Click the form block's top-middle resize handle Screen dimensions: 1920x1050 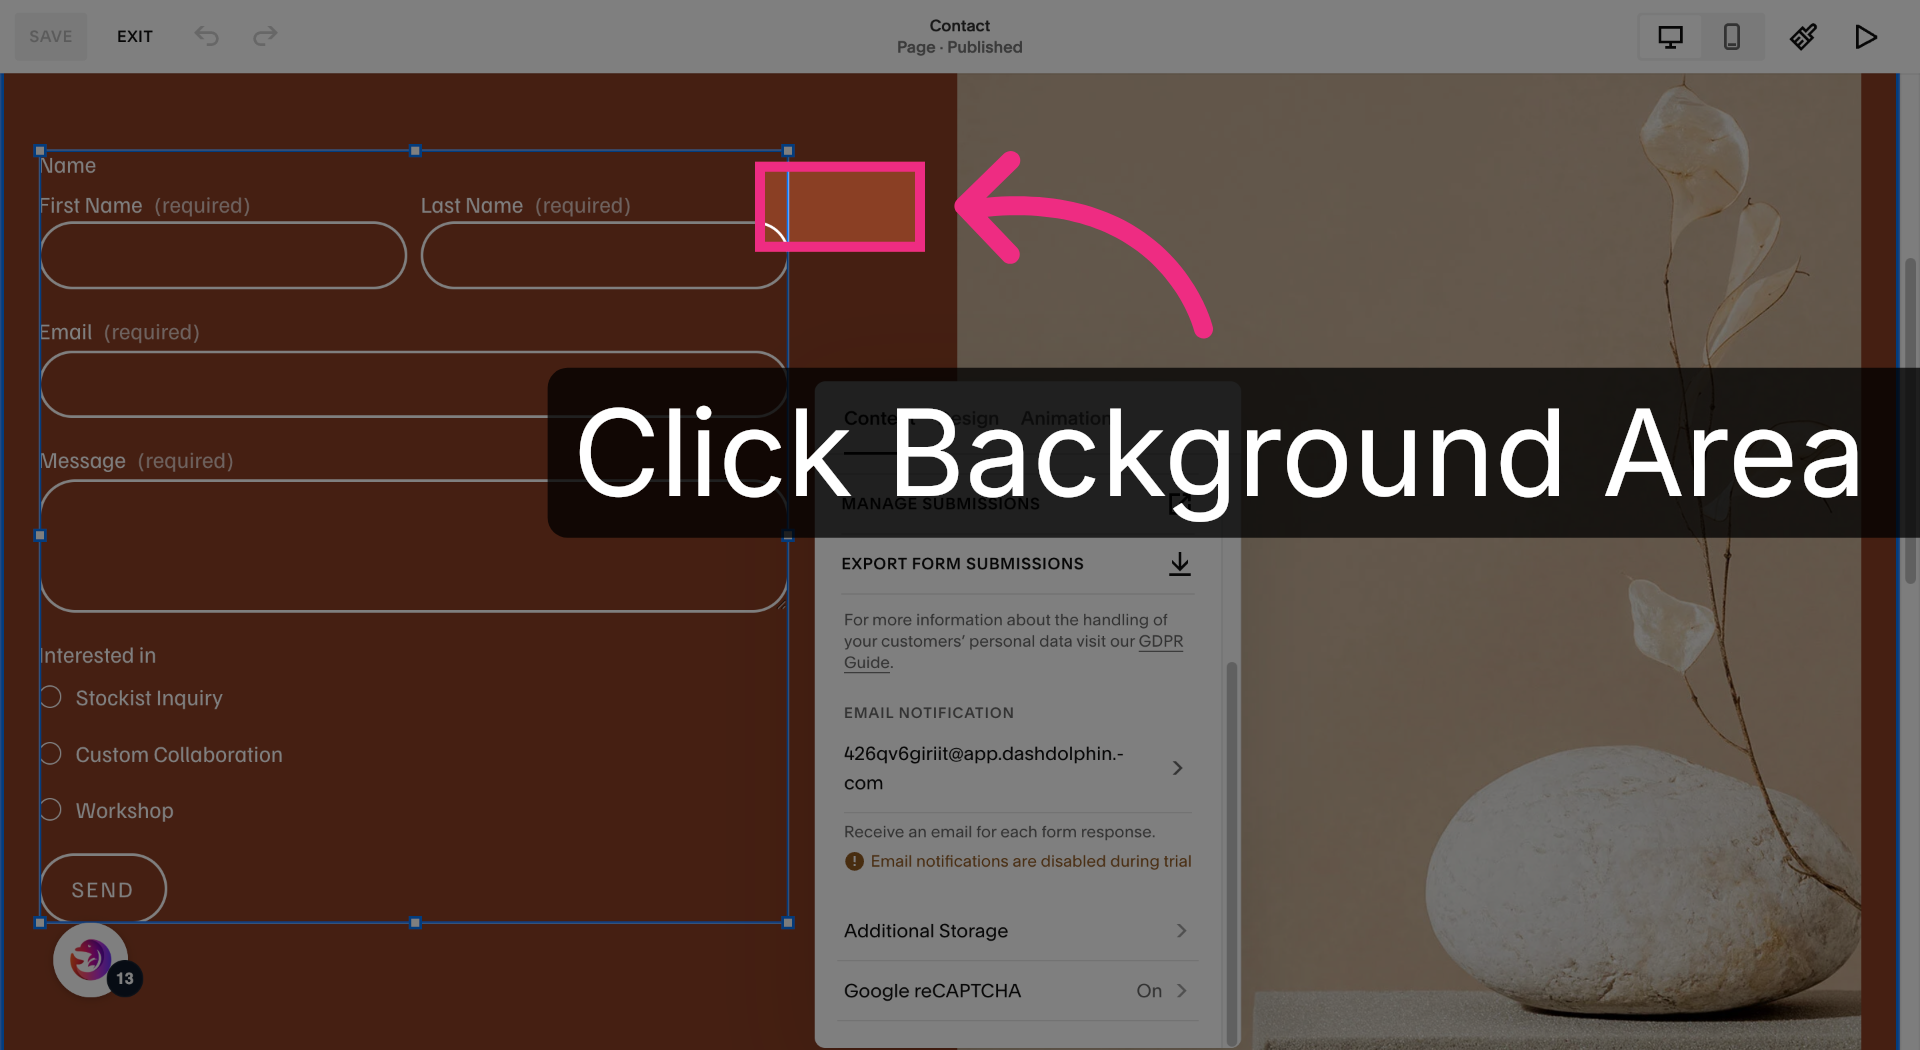click(x=415, y=151)
